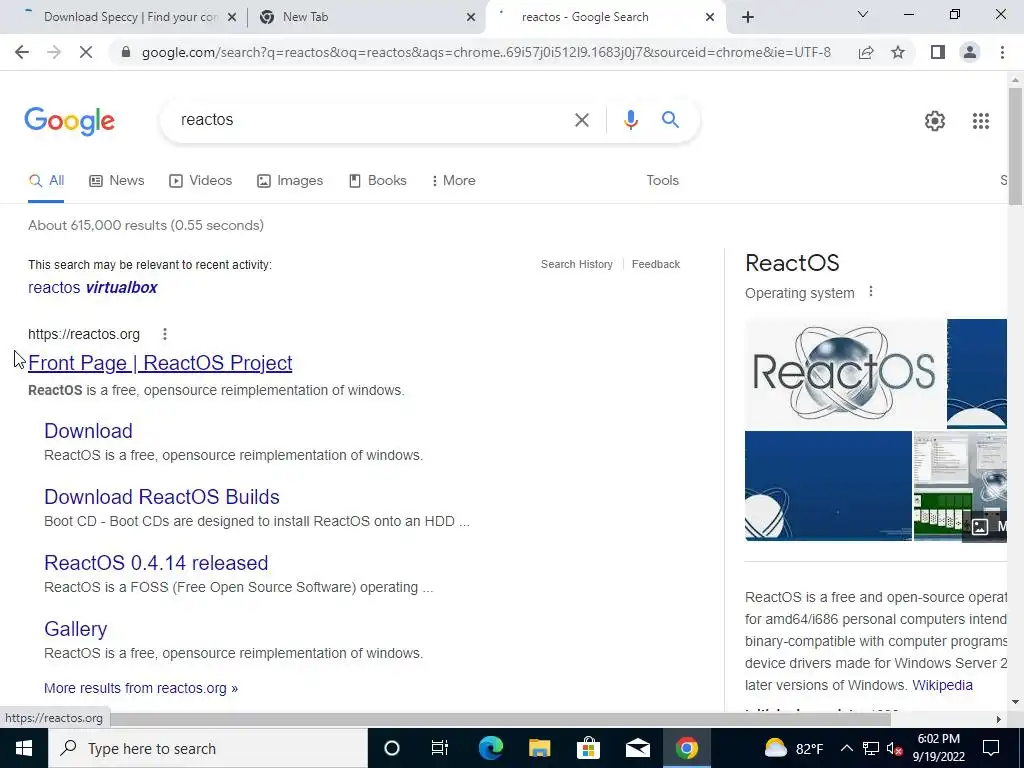The width and height of the screenshot is (1024, 768).
Task: Click taskbar search box
Action: click(x=208, y=748)
